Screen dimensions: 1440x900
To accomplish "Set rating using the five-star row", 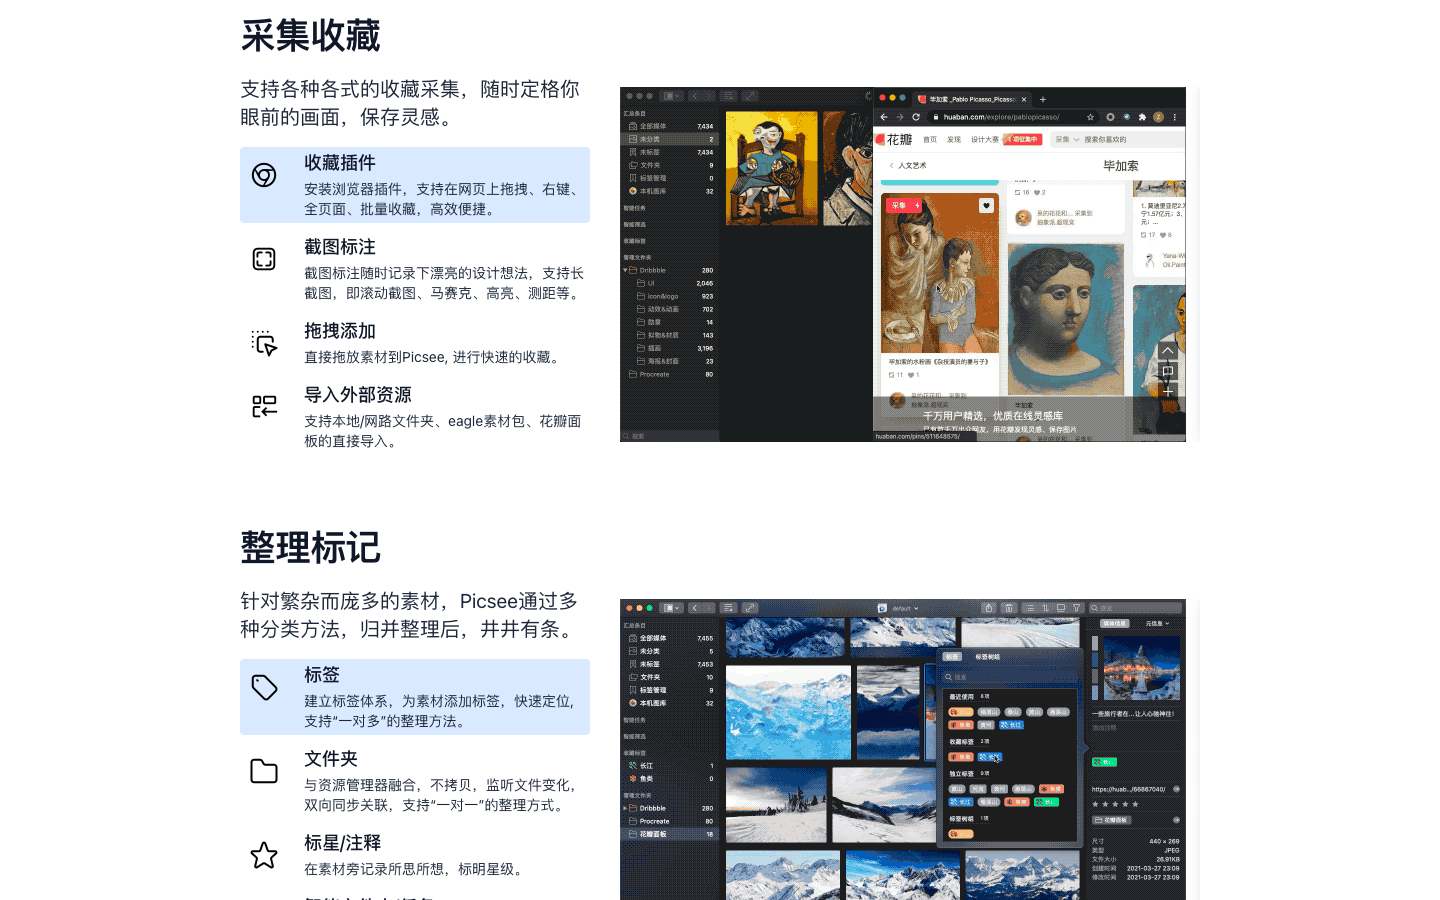I will [x=1115, y=804].
